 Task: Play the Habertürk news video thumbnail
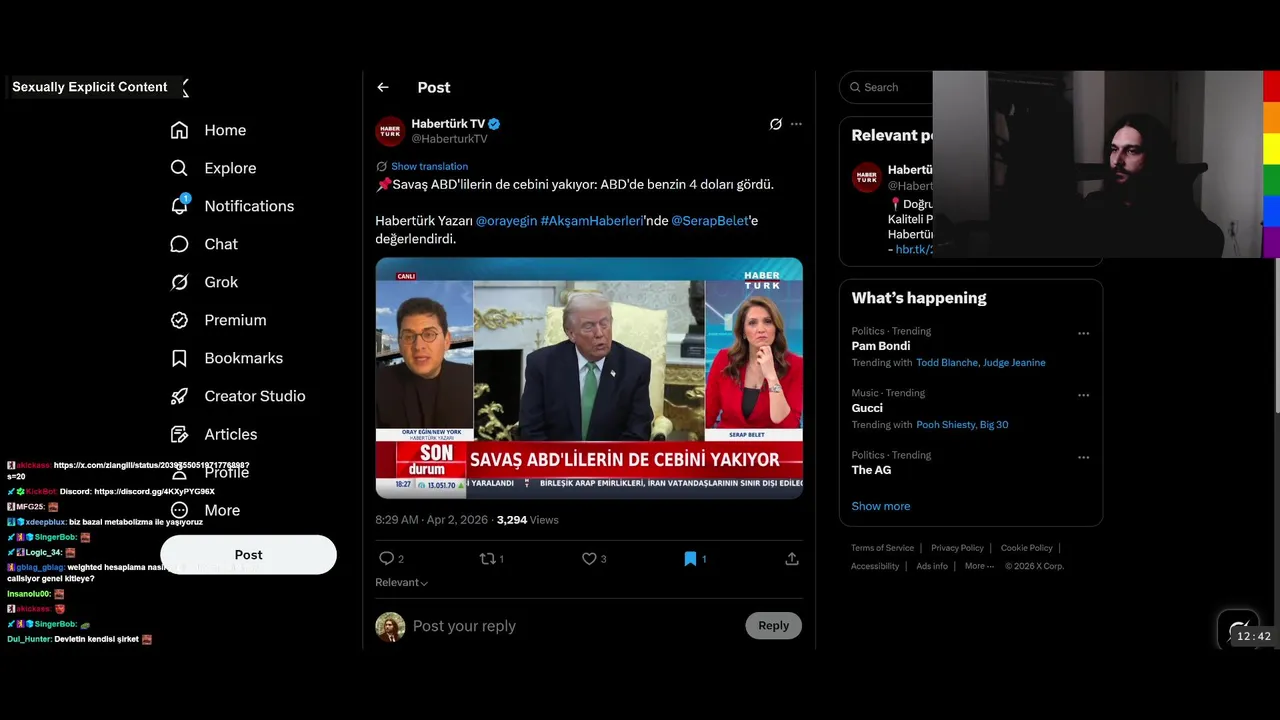click(x=589, y=378)
